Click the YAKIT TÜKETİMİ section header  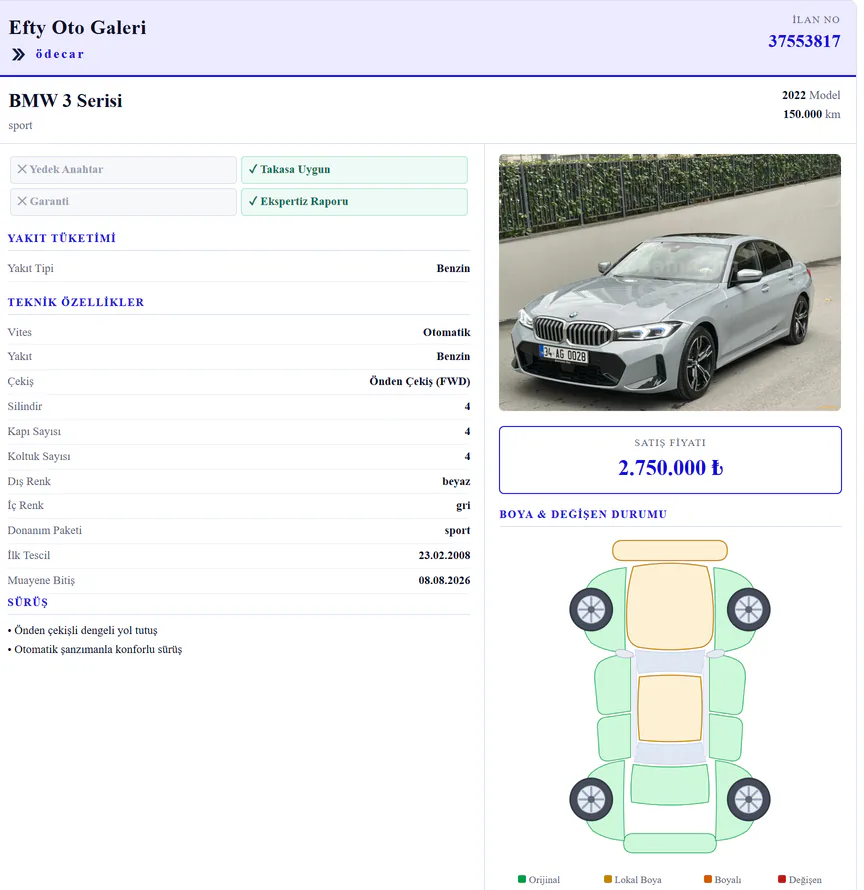(61, 238)
